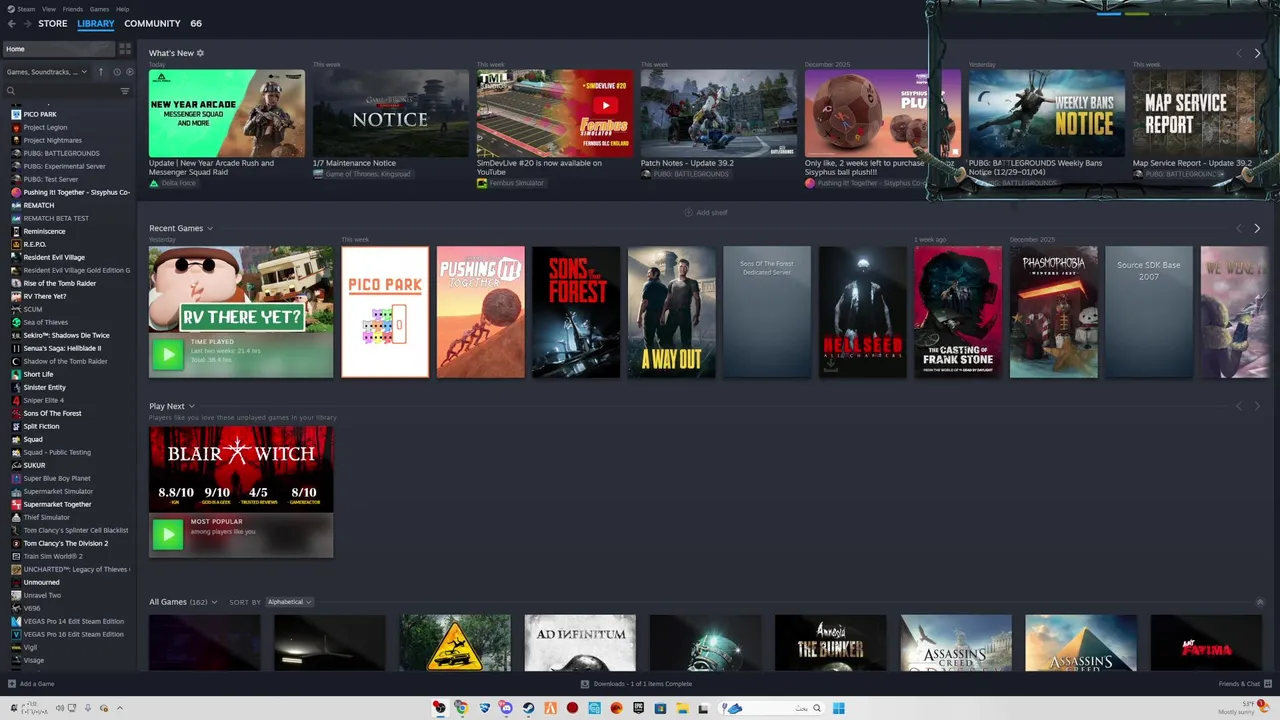The image size is (1280, 720).
Task: Select Sea of Thieves in game list
Action: pyautogui.click(x=46, y=322)
